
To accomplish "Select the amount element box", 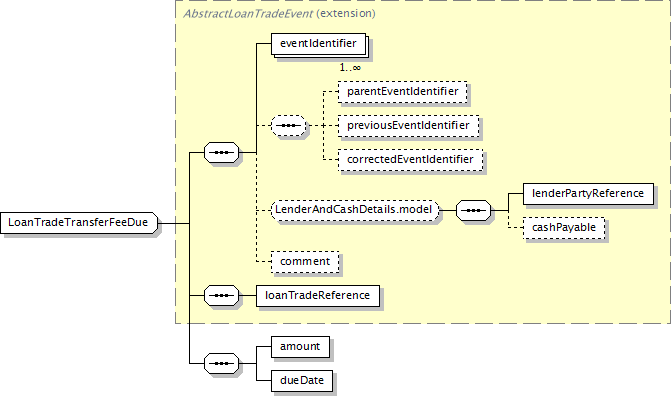I will [300, 347].
